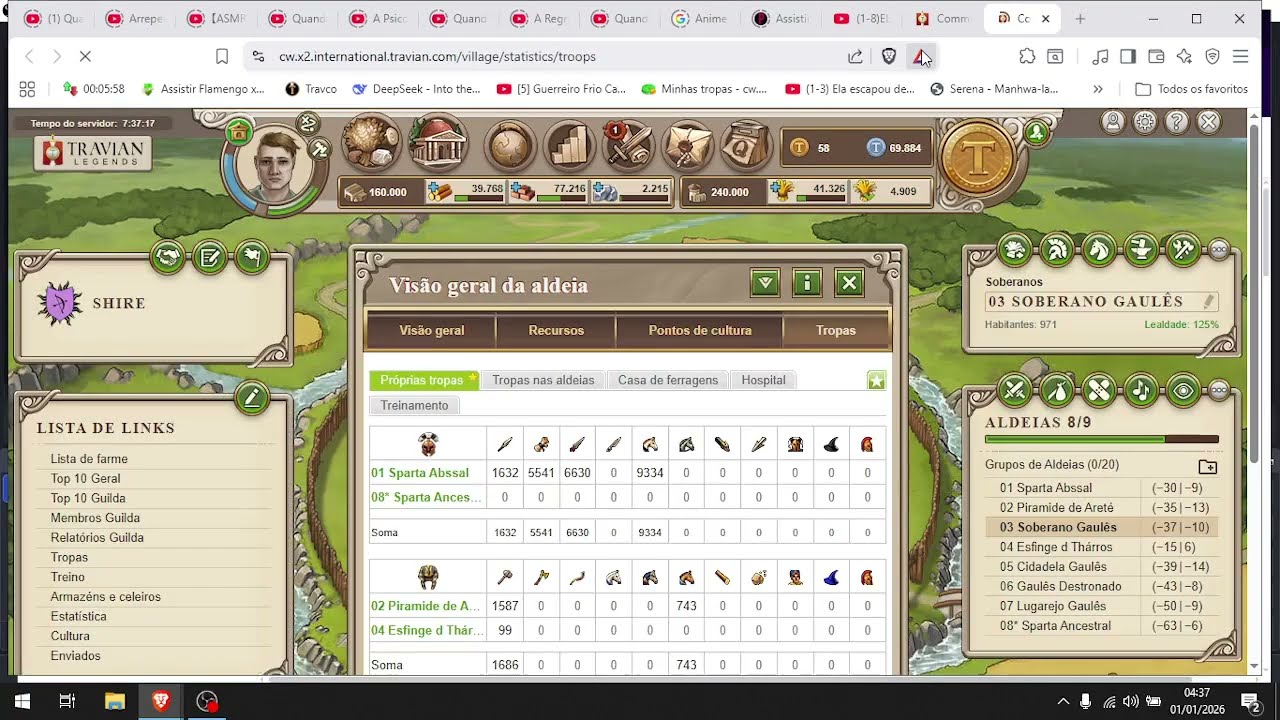Log out using the game X icon
This screenshot has width=1280, height=720.
click(1209, 122)
